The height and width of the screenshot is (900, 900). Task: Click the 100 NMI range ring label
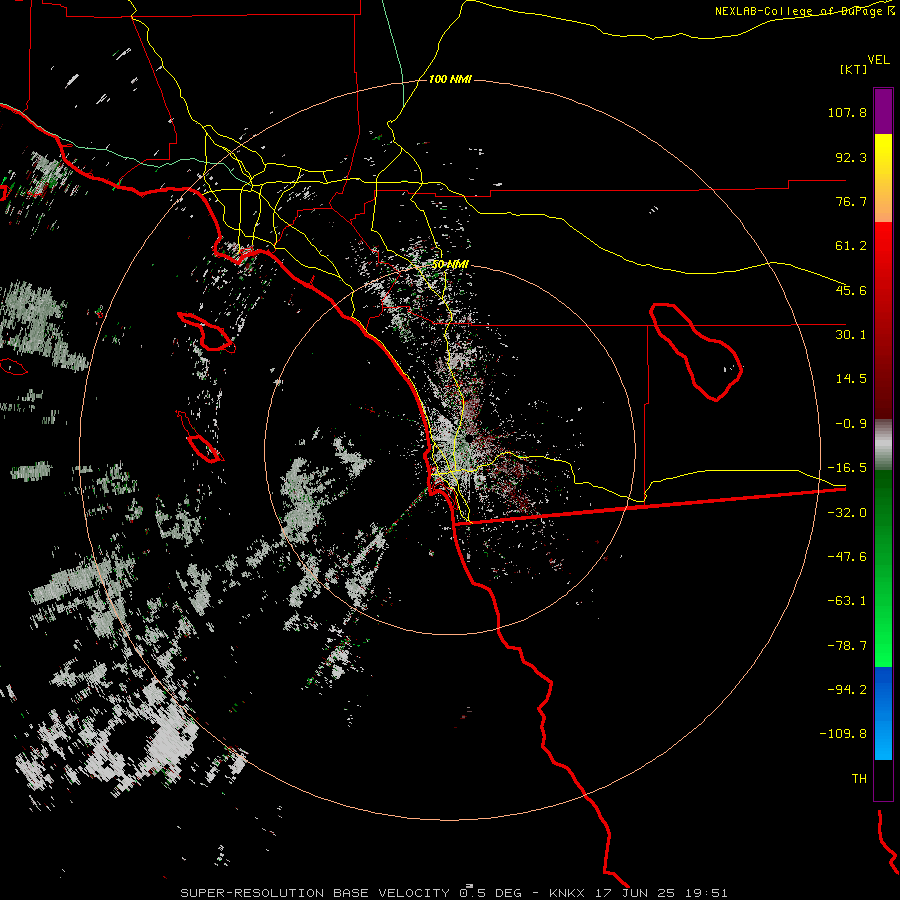click(x=450, y=79)
